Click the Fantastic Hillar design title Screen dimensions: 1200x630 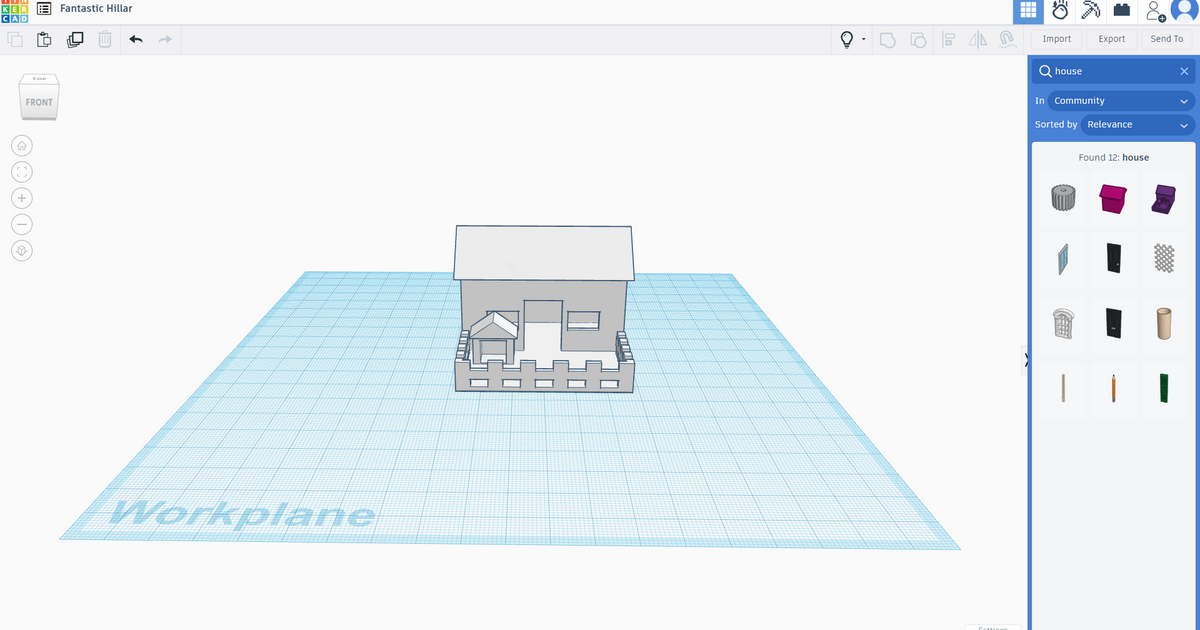pos(96,9)
